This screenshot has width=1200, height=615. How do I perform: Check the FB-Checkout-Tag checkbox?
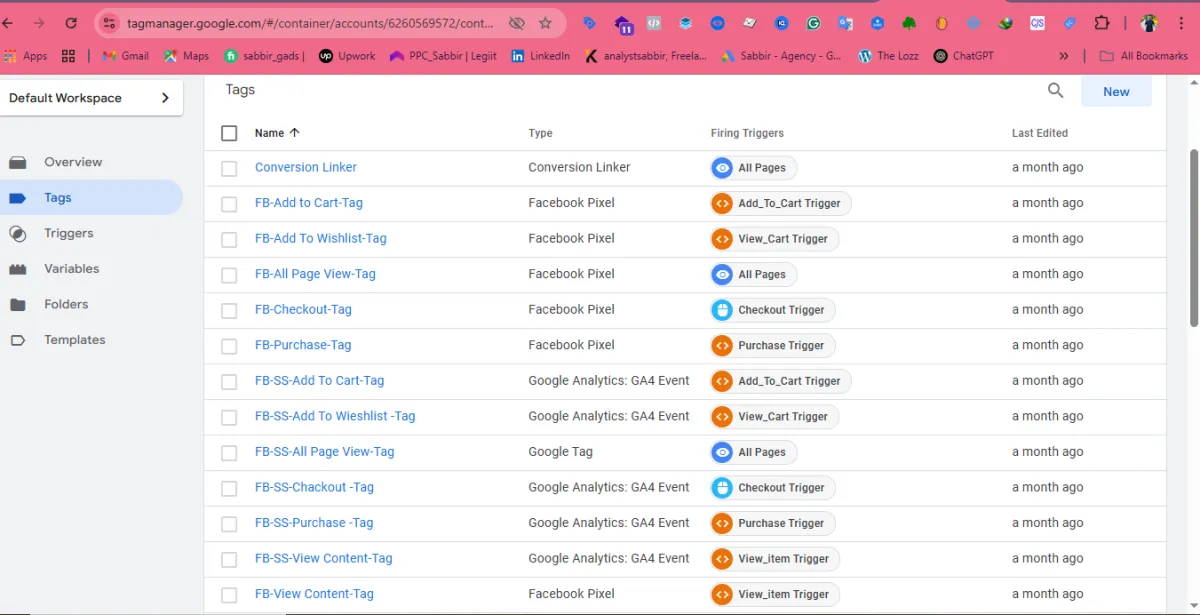[x=229, y=310]
